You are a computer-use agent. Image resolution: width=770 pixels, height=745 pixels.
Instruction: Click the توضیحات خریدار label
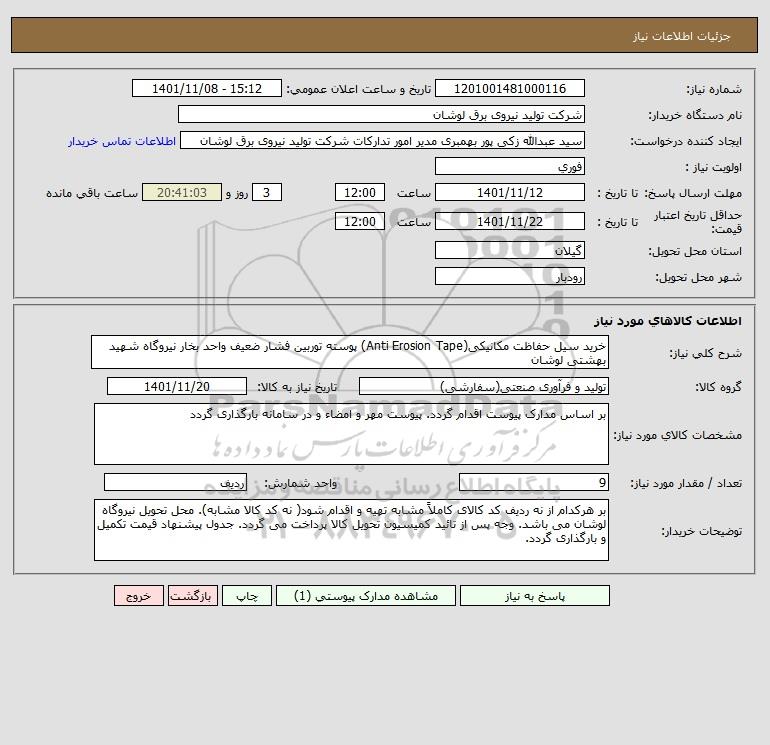pyautogui.click(x=702, y=531)
